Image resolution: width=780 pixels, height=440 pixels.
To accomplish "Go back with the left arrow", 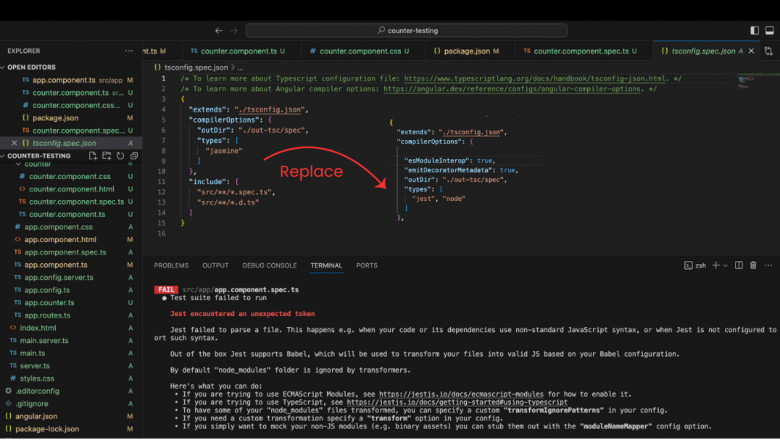I will click(x=218, y=30).
